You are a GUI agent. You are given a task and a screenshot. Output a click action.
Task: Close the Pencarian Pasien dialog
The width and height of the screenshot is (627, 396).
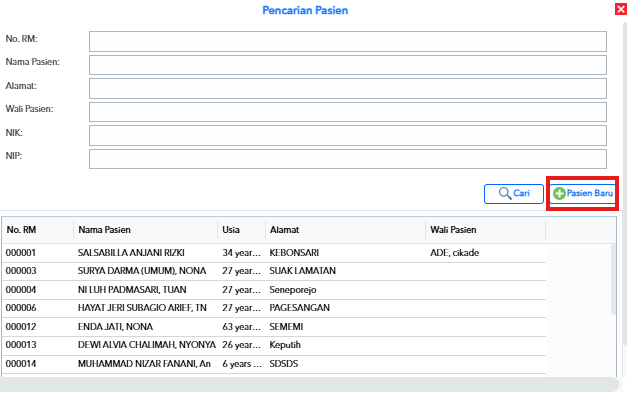click(621, 9)
